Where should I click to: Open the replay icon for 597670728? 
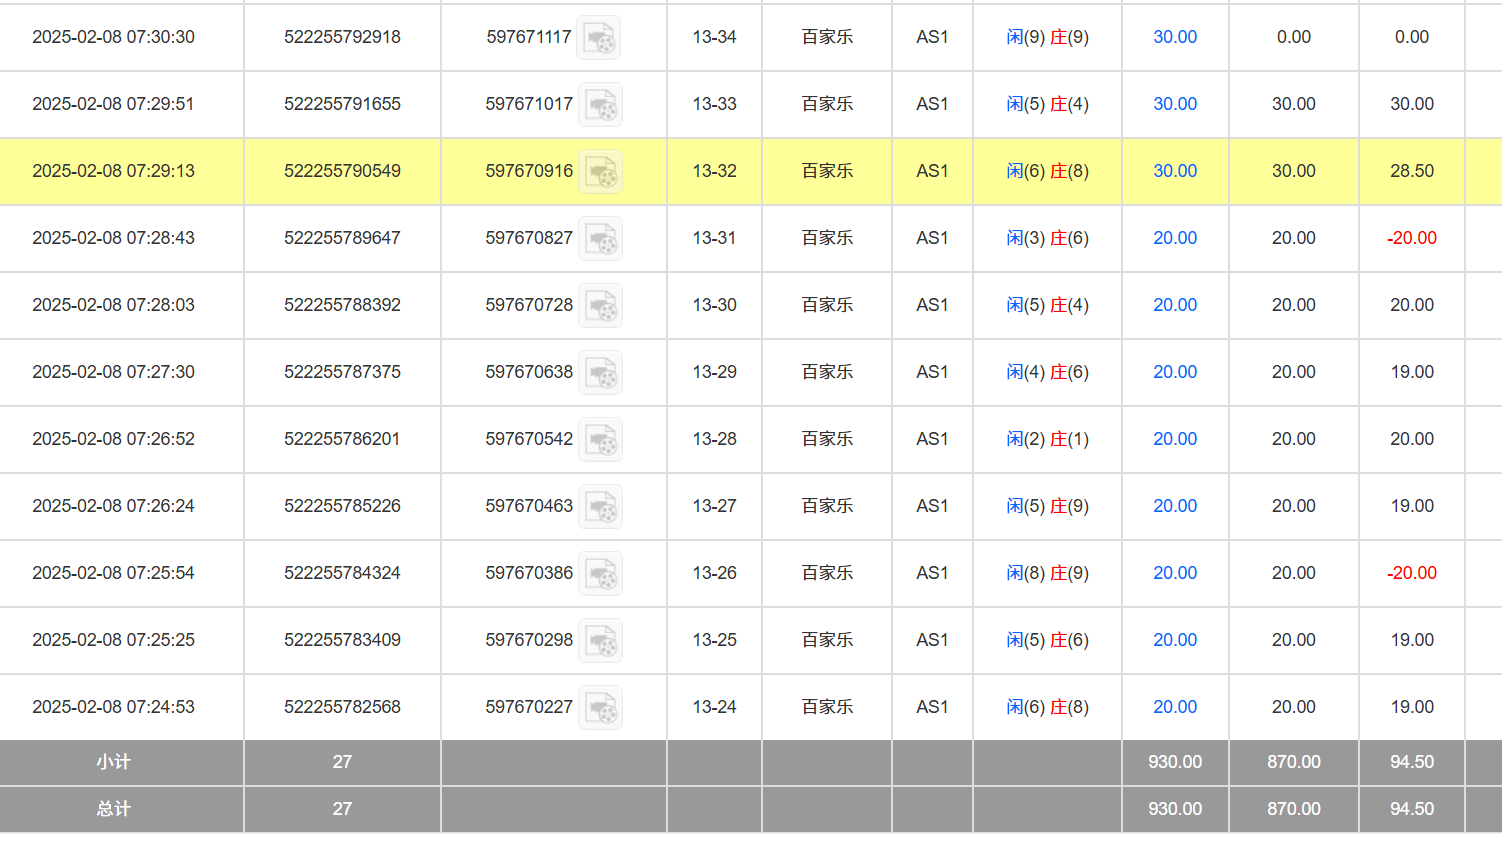pos(601,306)
